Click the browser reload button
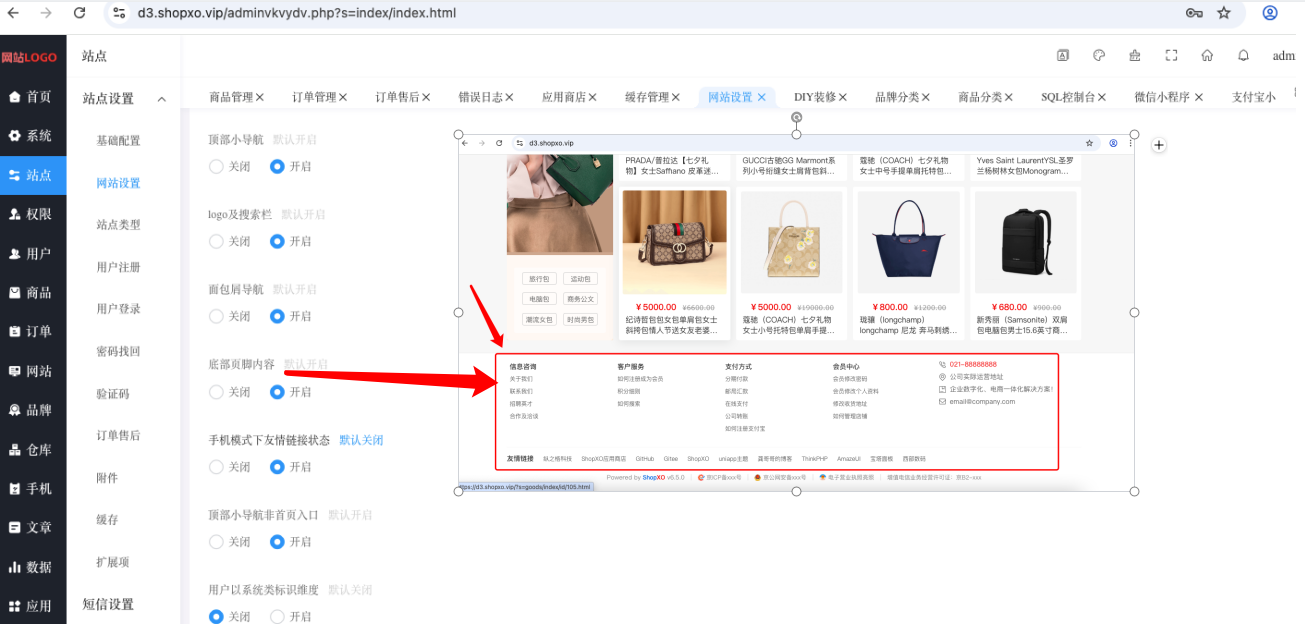Screen dimensions: 1305x624 pos(80,13)
